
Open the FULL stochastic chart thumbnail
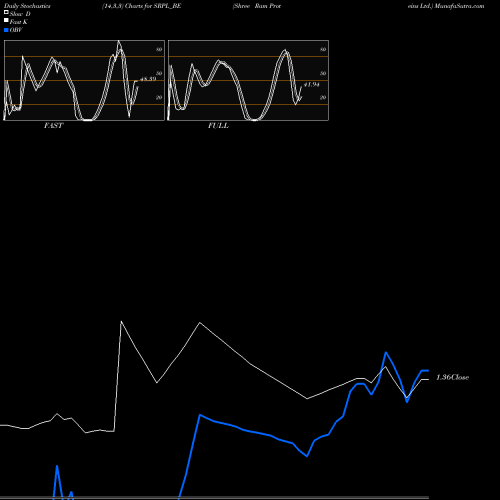[x=248, y=80]
